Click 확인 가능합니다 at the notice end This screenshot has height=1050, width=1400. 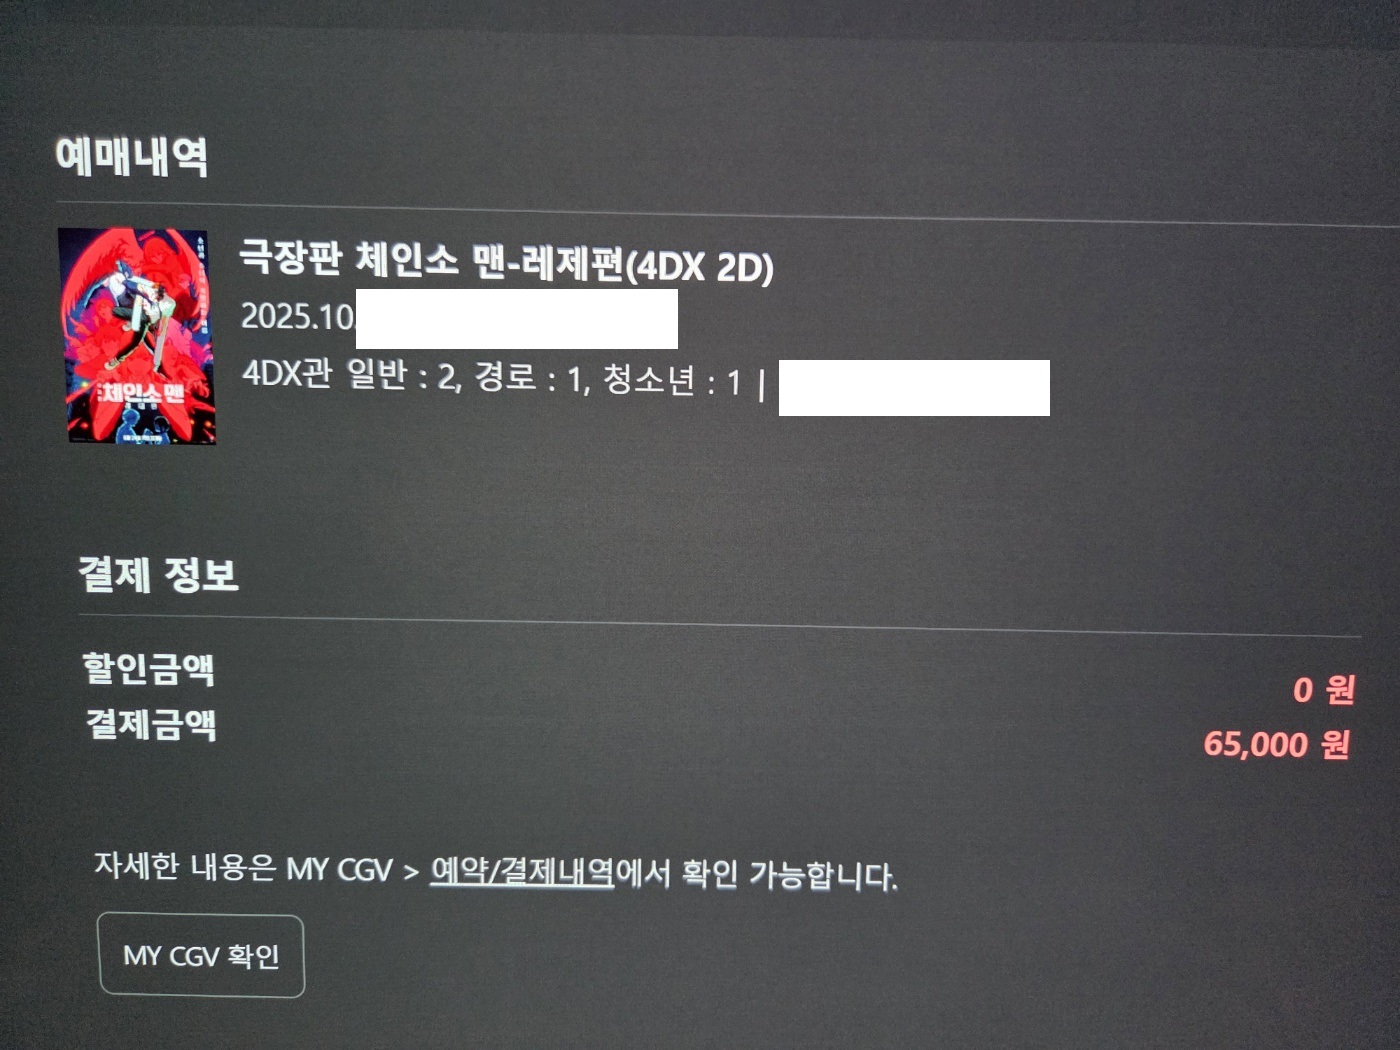(x=790, y=875)
